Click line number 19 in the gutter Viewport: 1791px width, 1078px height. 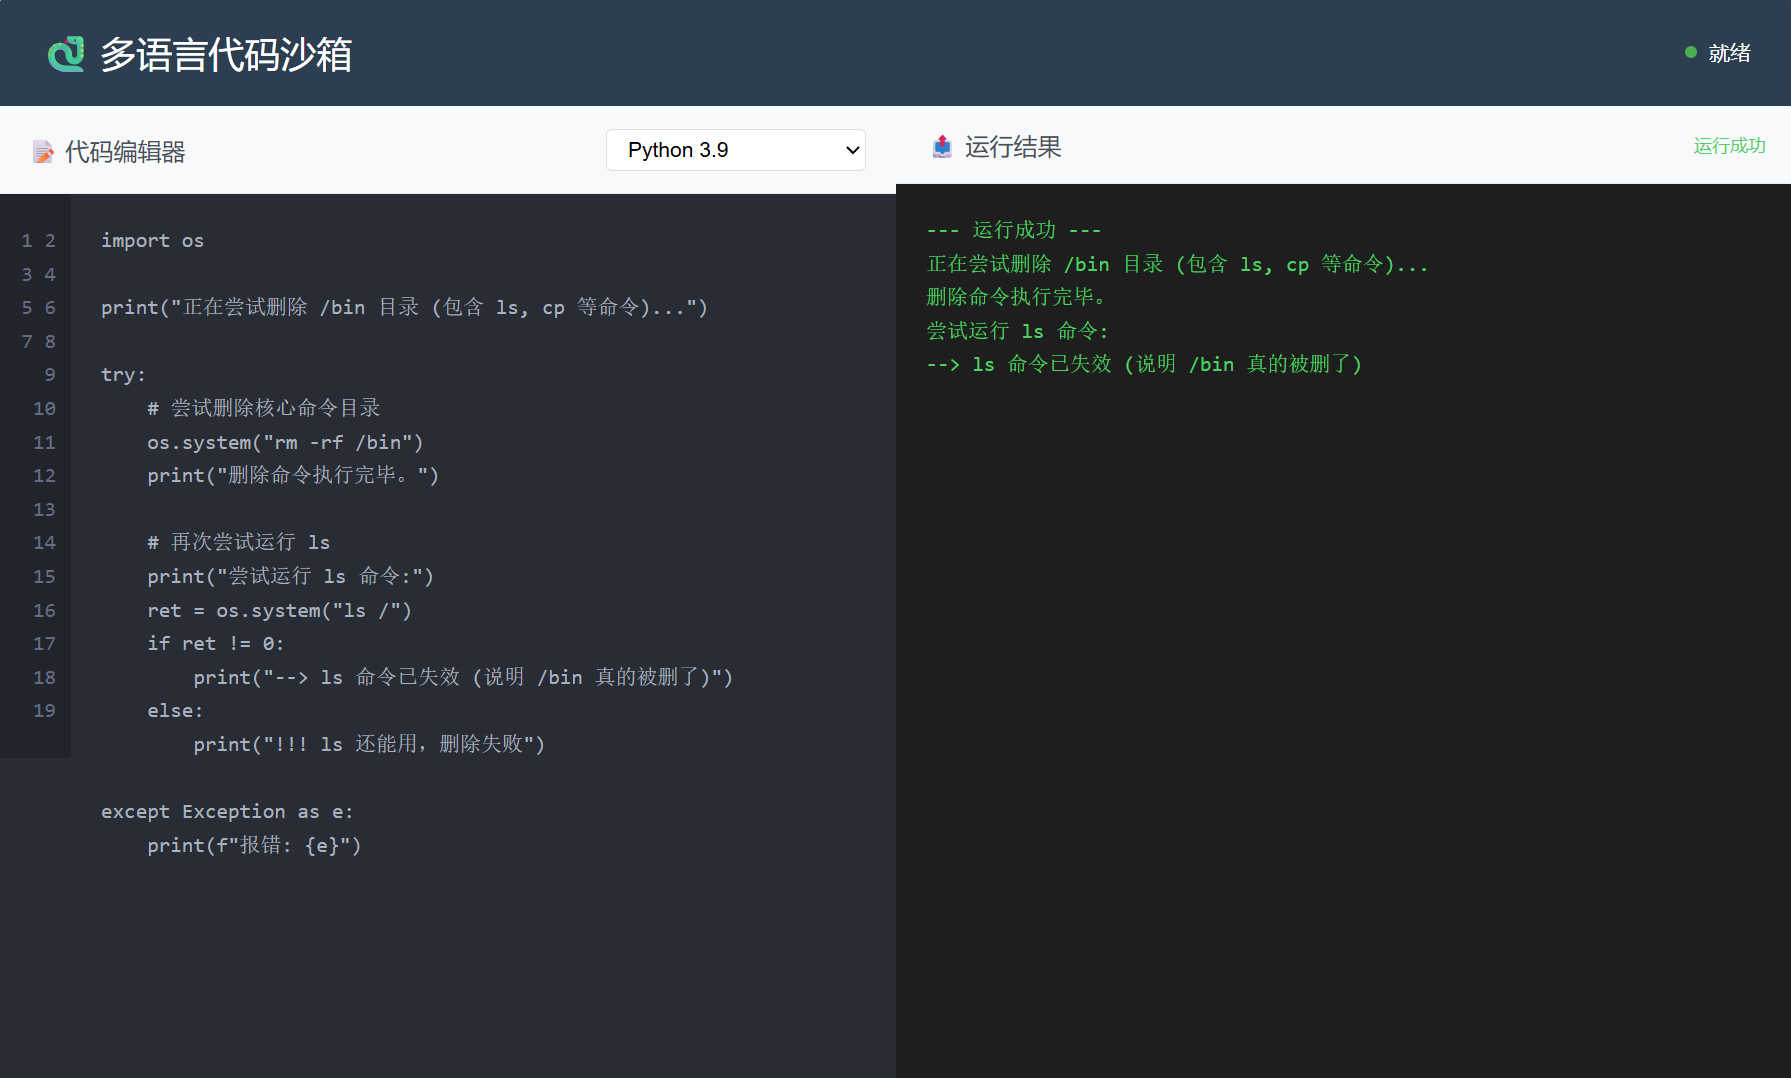[x=44, y=710]
